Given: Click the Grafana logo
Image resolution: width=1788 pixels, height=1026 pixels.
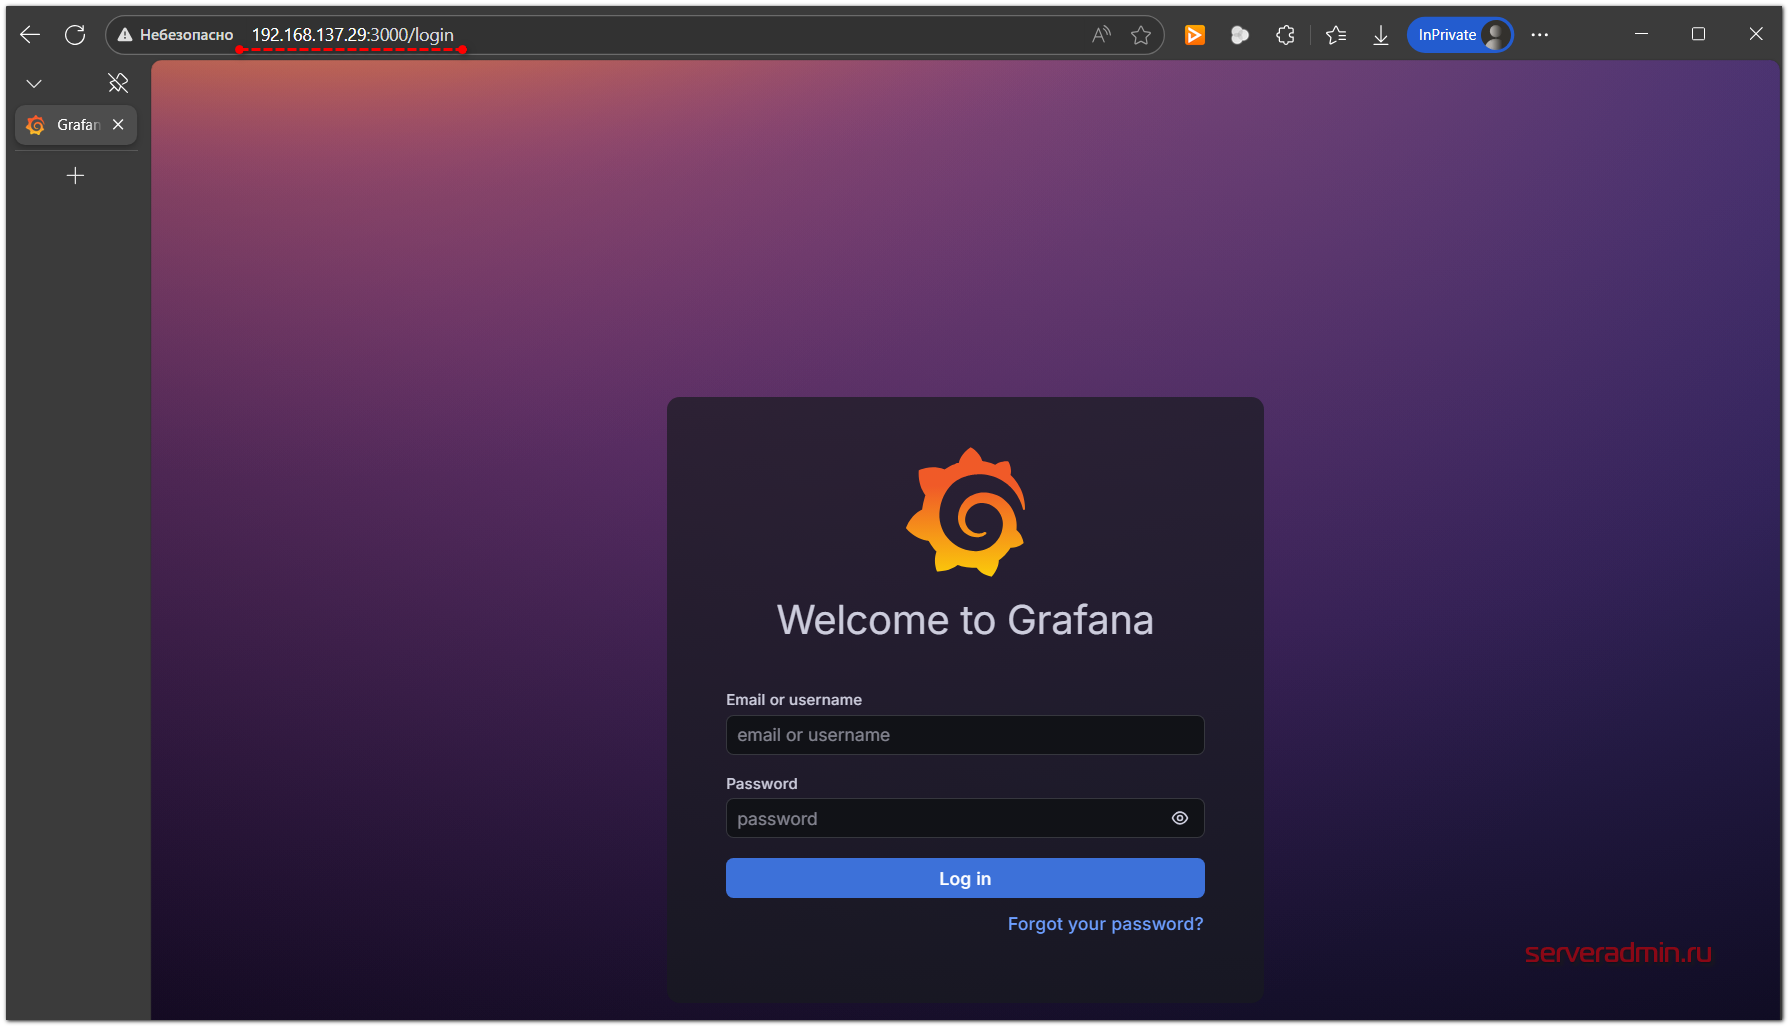Looking at the screenshot, I should click(965, 512).
